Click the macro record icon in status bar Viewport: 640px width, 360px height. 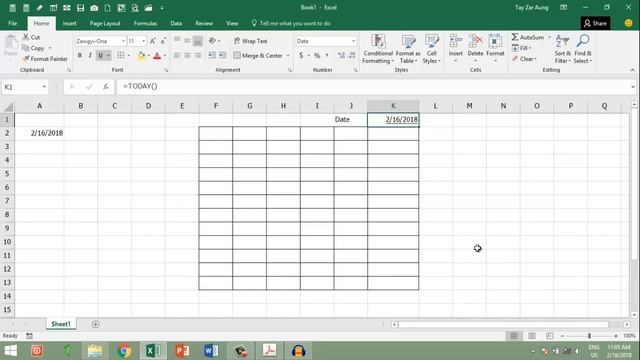(x=29, y=336)
